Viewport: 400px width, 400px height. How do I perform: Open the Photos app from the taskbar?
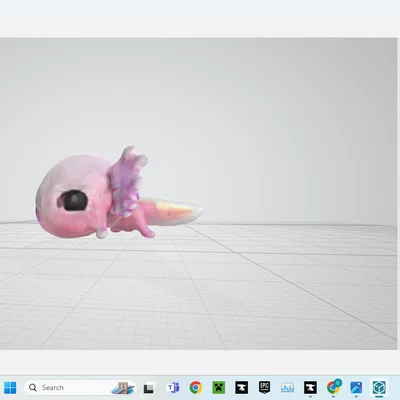tap(356, 388)
